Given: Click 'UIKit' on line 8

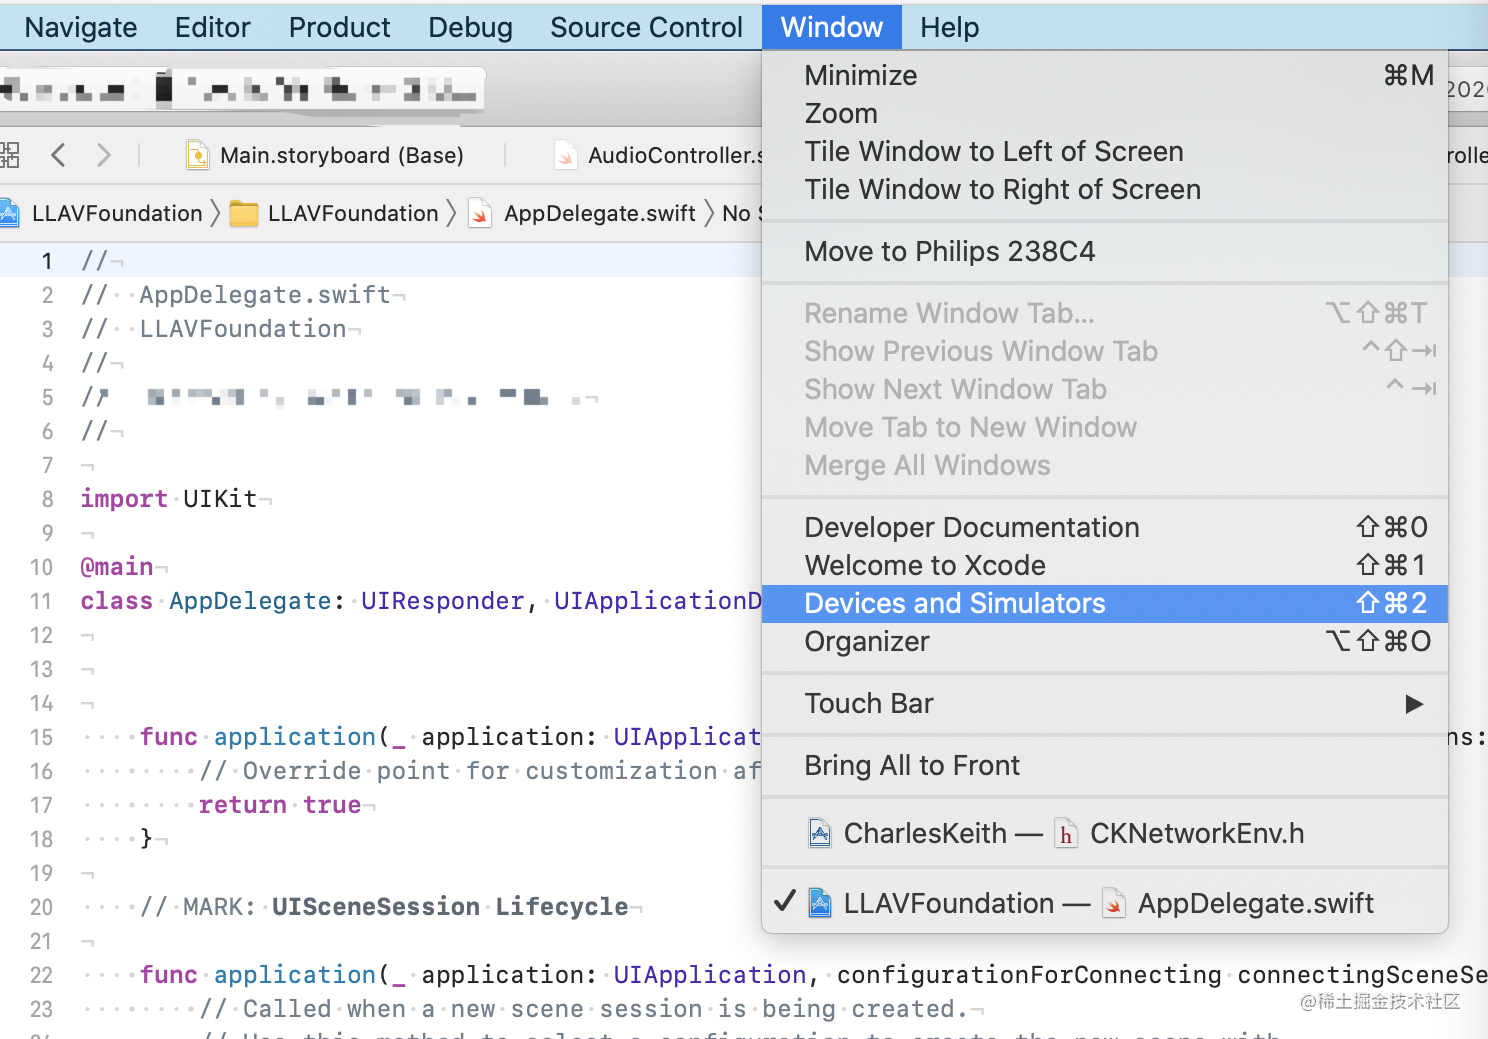Looking at the screenshot, I should [x=220, y=499].
